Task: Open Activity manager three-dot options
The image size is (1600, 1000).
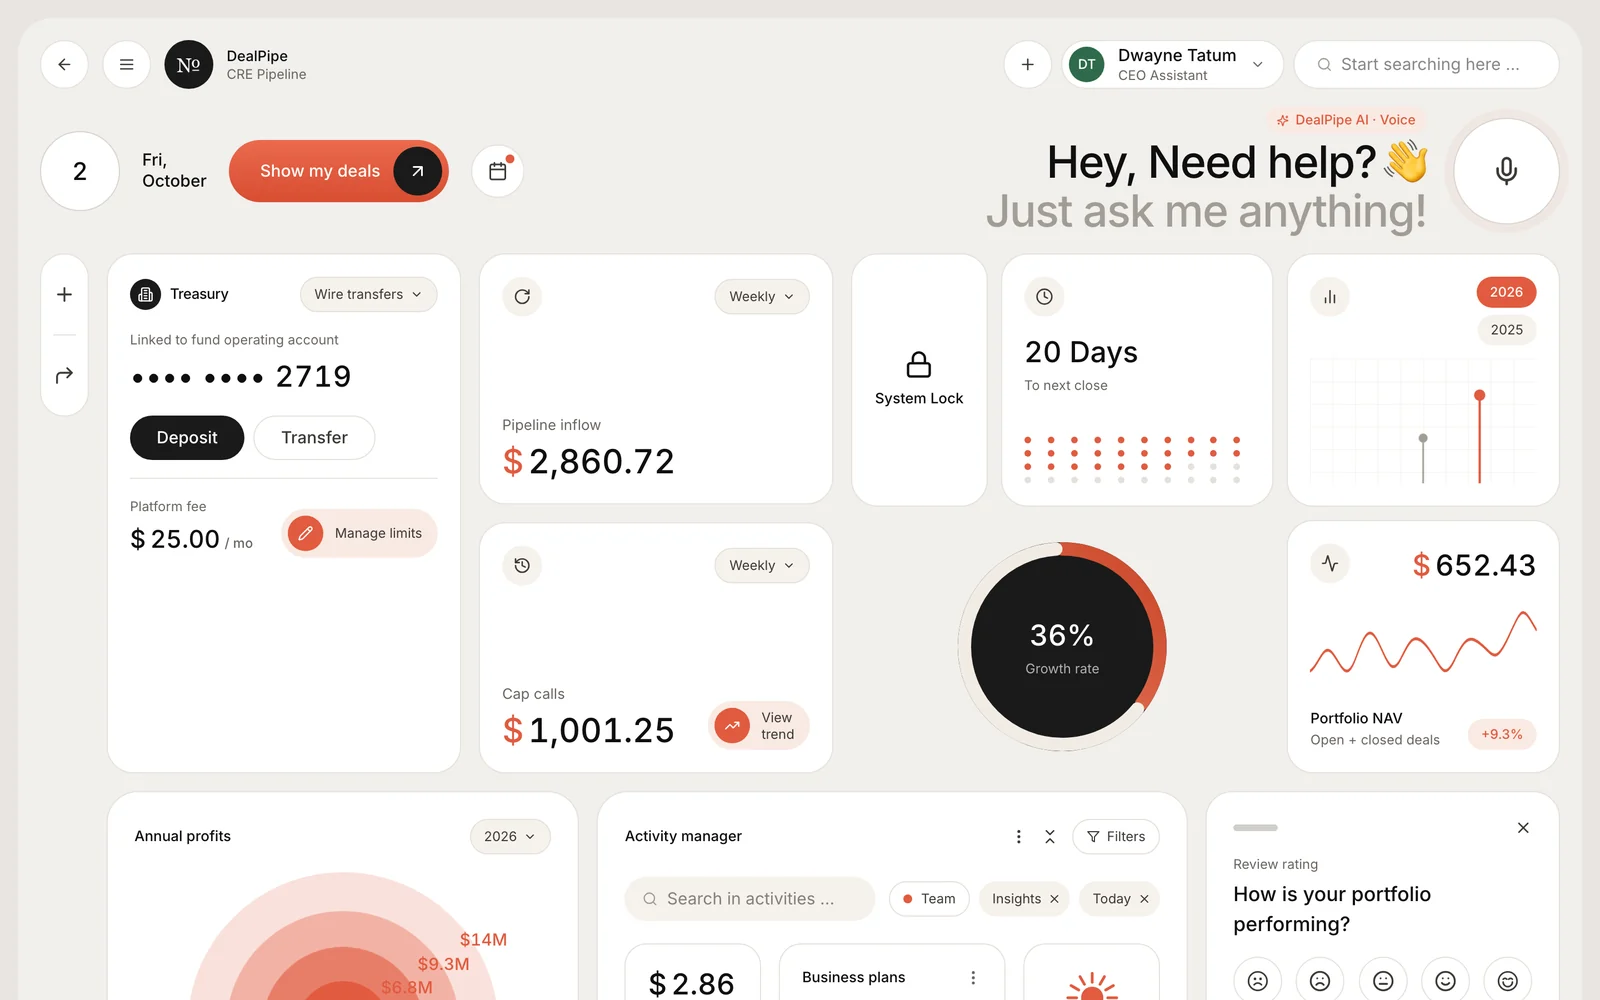Action: point(1019,837)
